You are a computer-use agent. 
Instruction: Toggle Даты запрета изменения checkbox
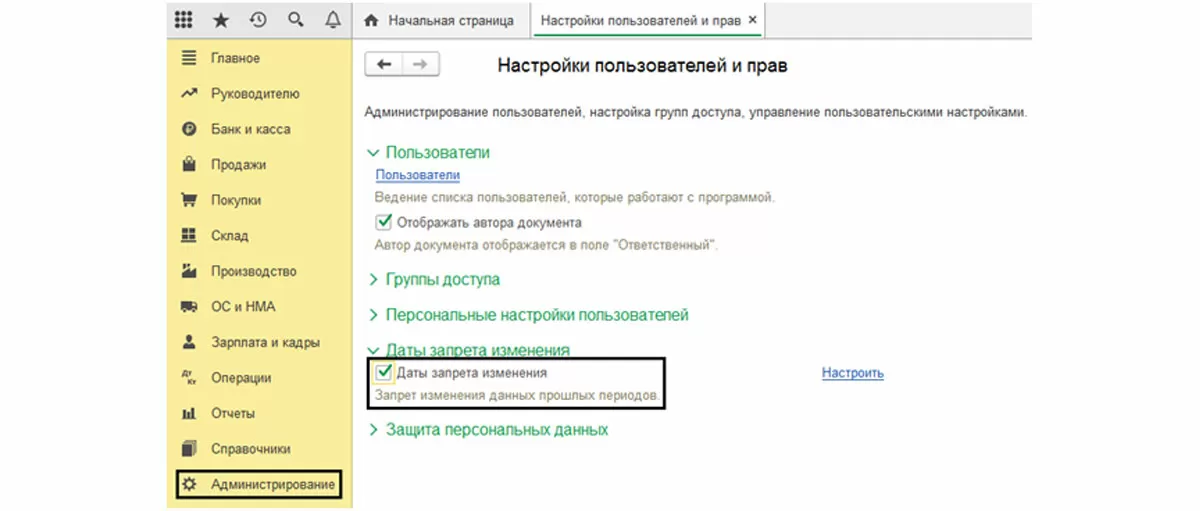(x=384, y=373)
